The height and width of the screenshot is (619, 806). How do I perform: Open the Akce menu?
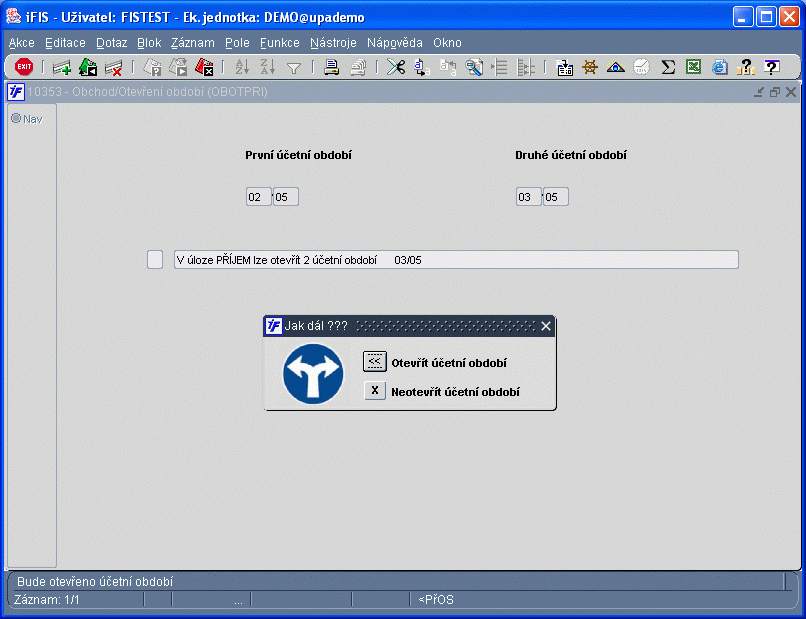[22, 43]
